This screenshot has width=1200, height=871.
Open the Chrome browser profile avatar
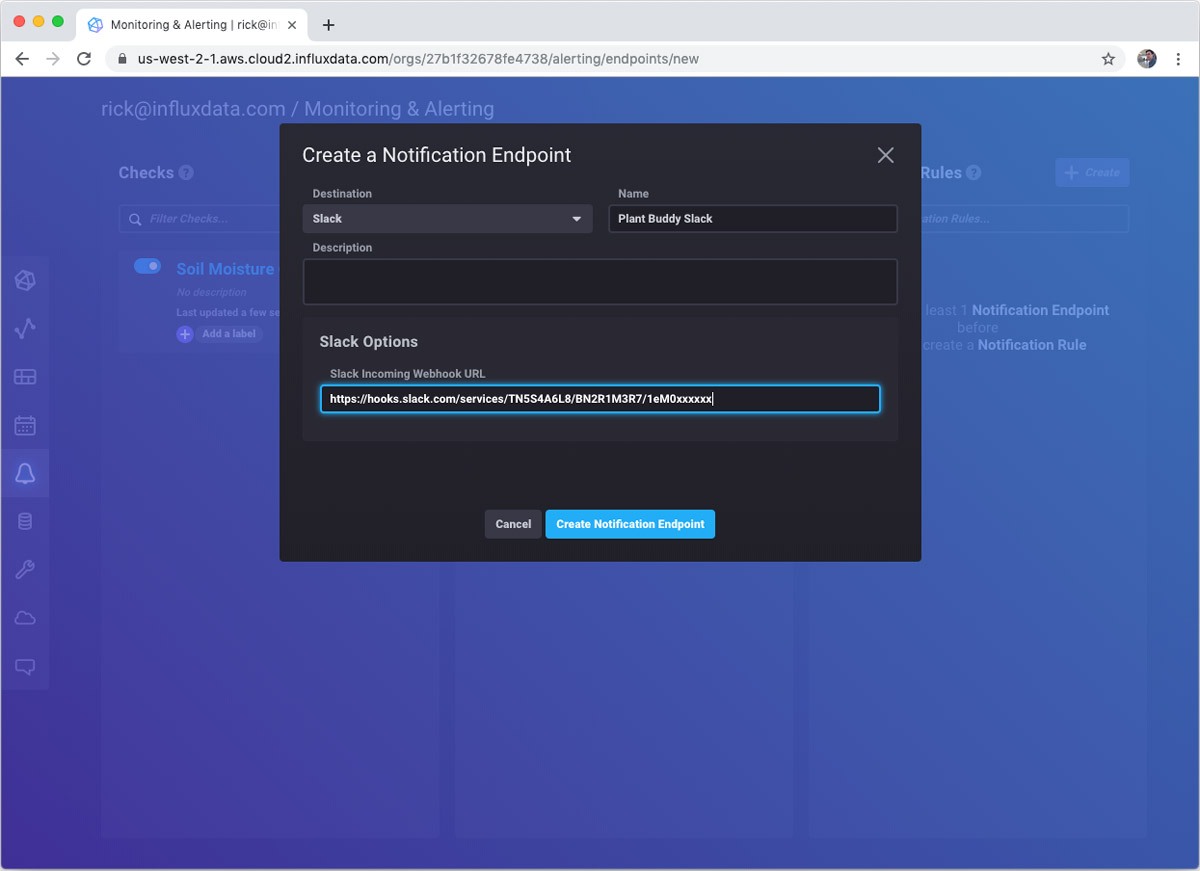(1146, 59)
